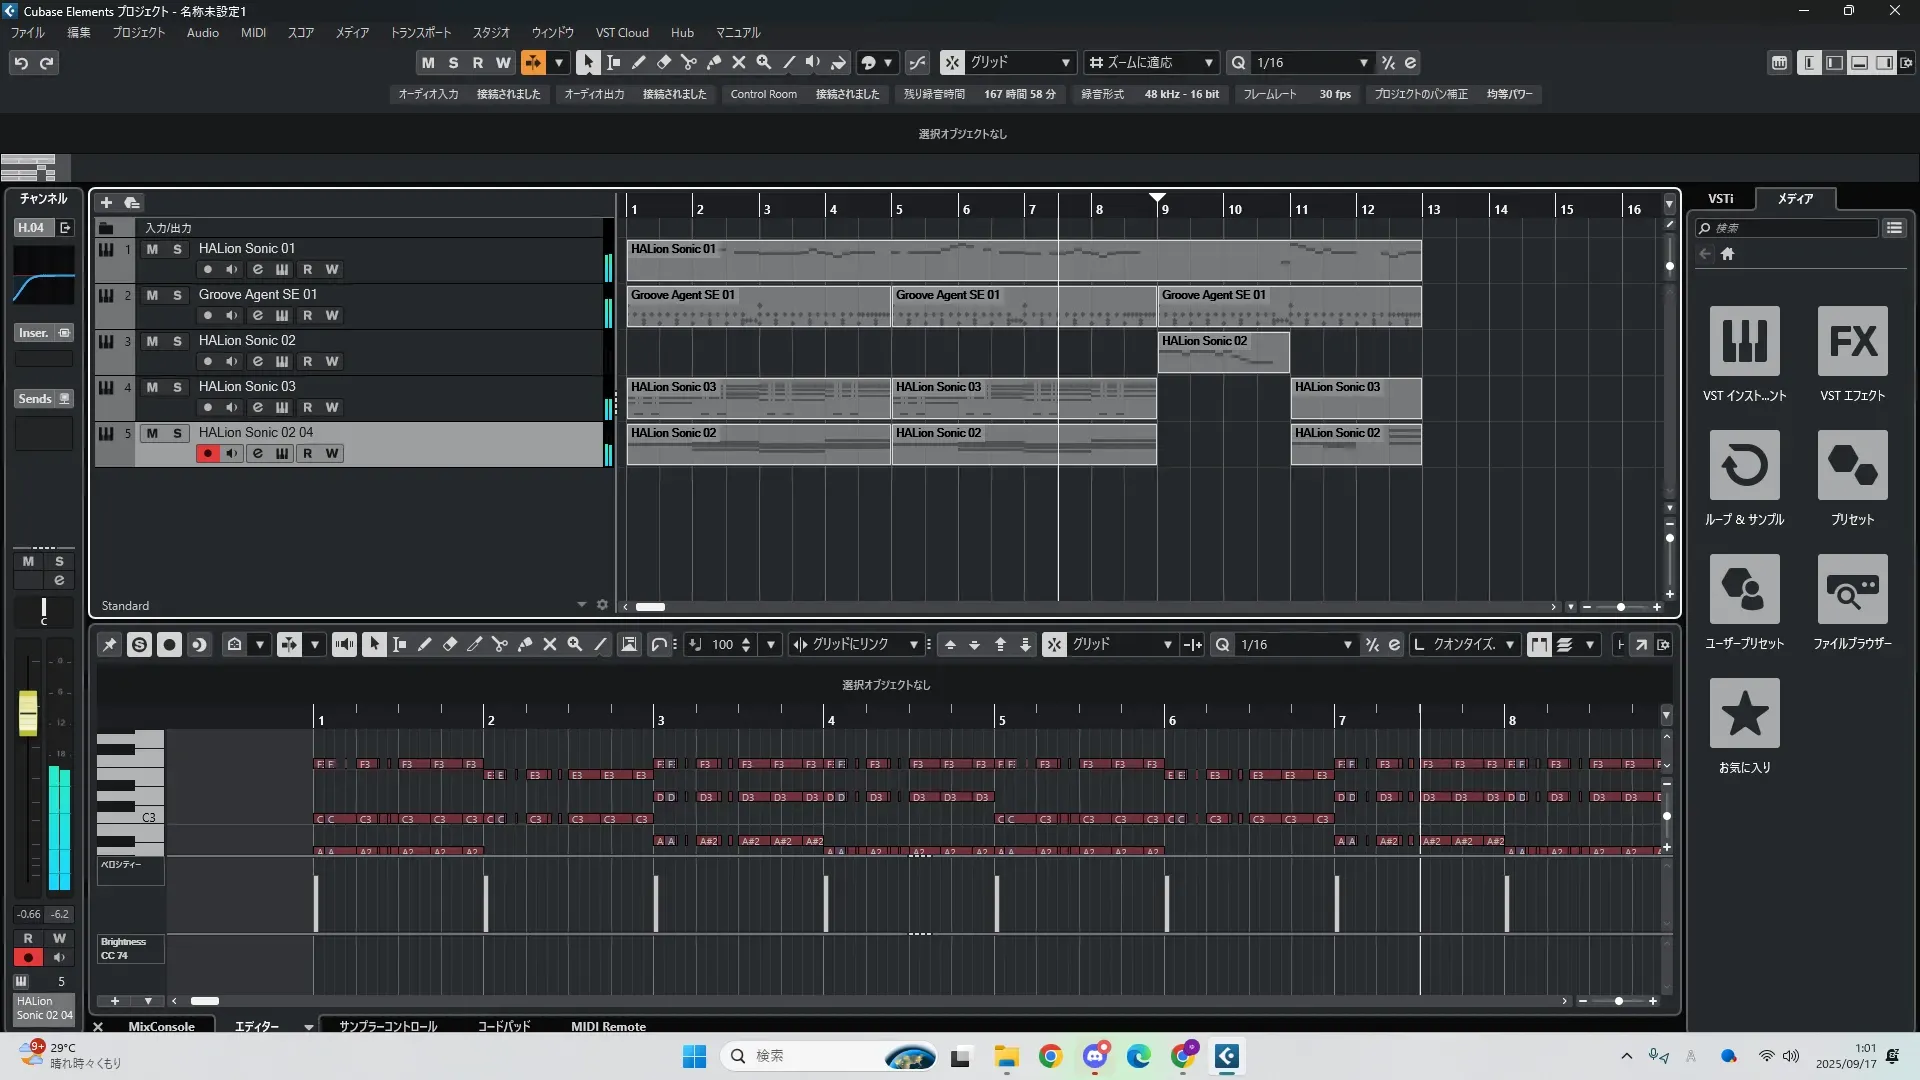Viewport: 1920px width, 1080px height.
Task: Open the Transport menu
Action: [x=420, y=33]
